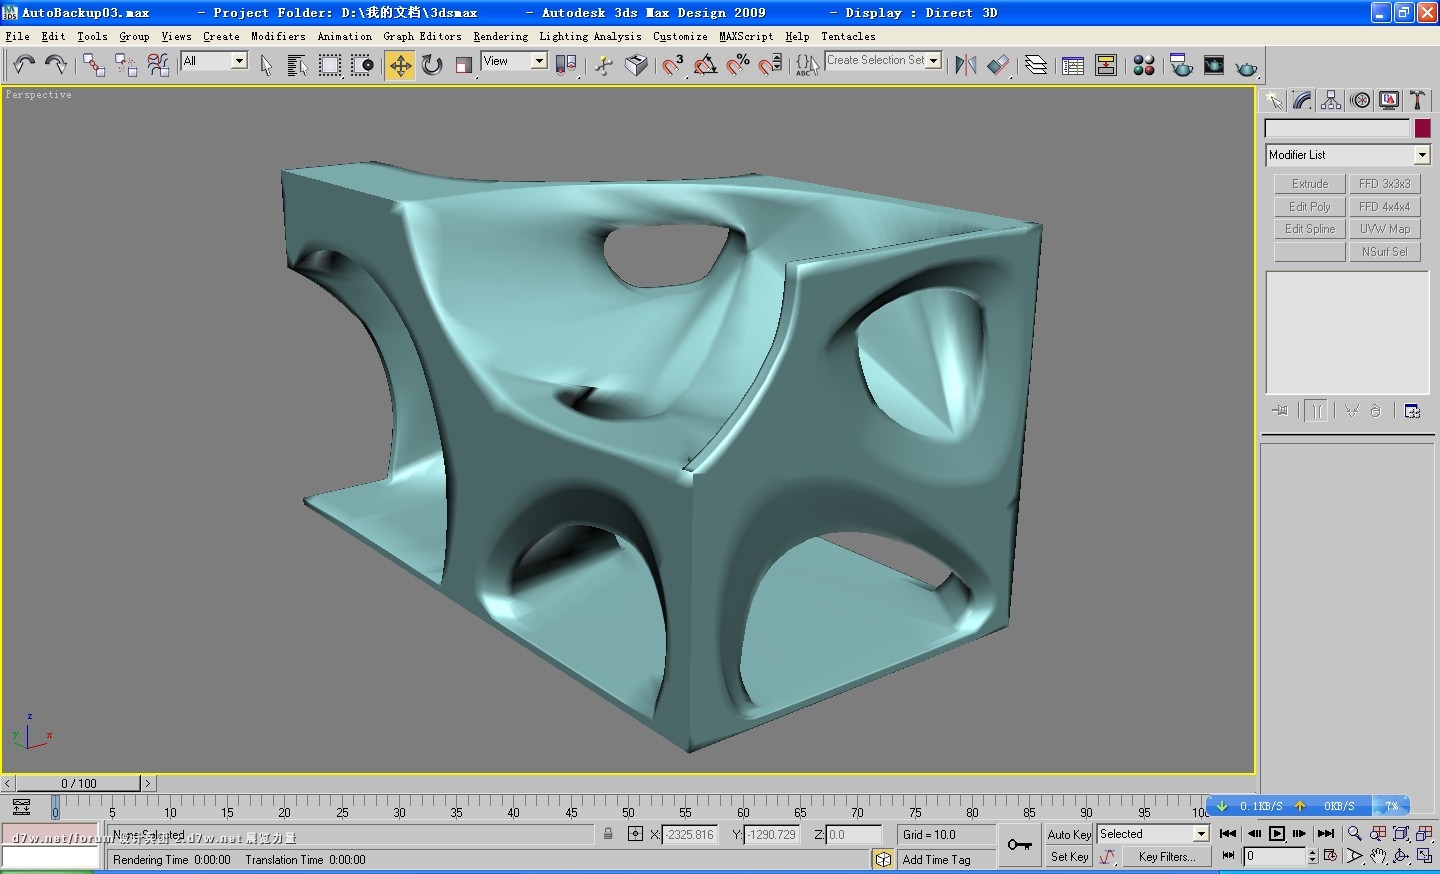This screenshot has height=874, width=1440.
Task: Activate the Select and Link tool
Action: click(94, 65)
